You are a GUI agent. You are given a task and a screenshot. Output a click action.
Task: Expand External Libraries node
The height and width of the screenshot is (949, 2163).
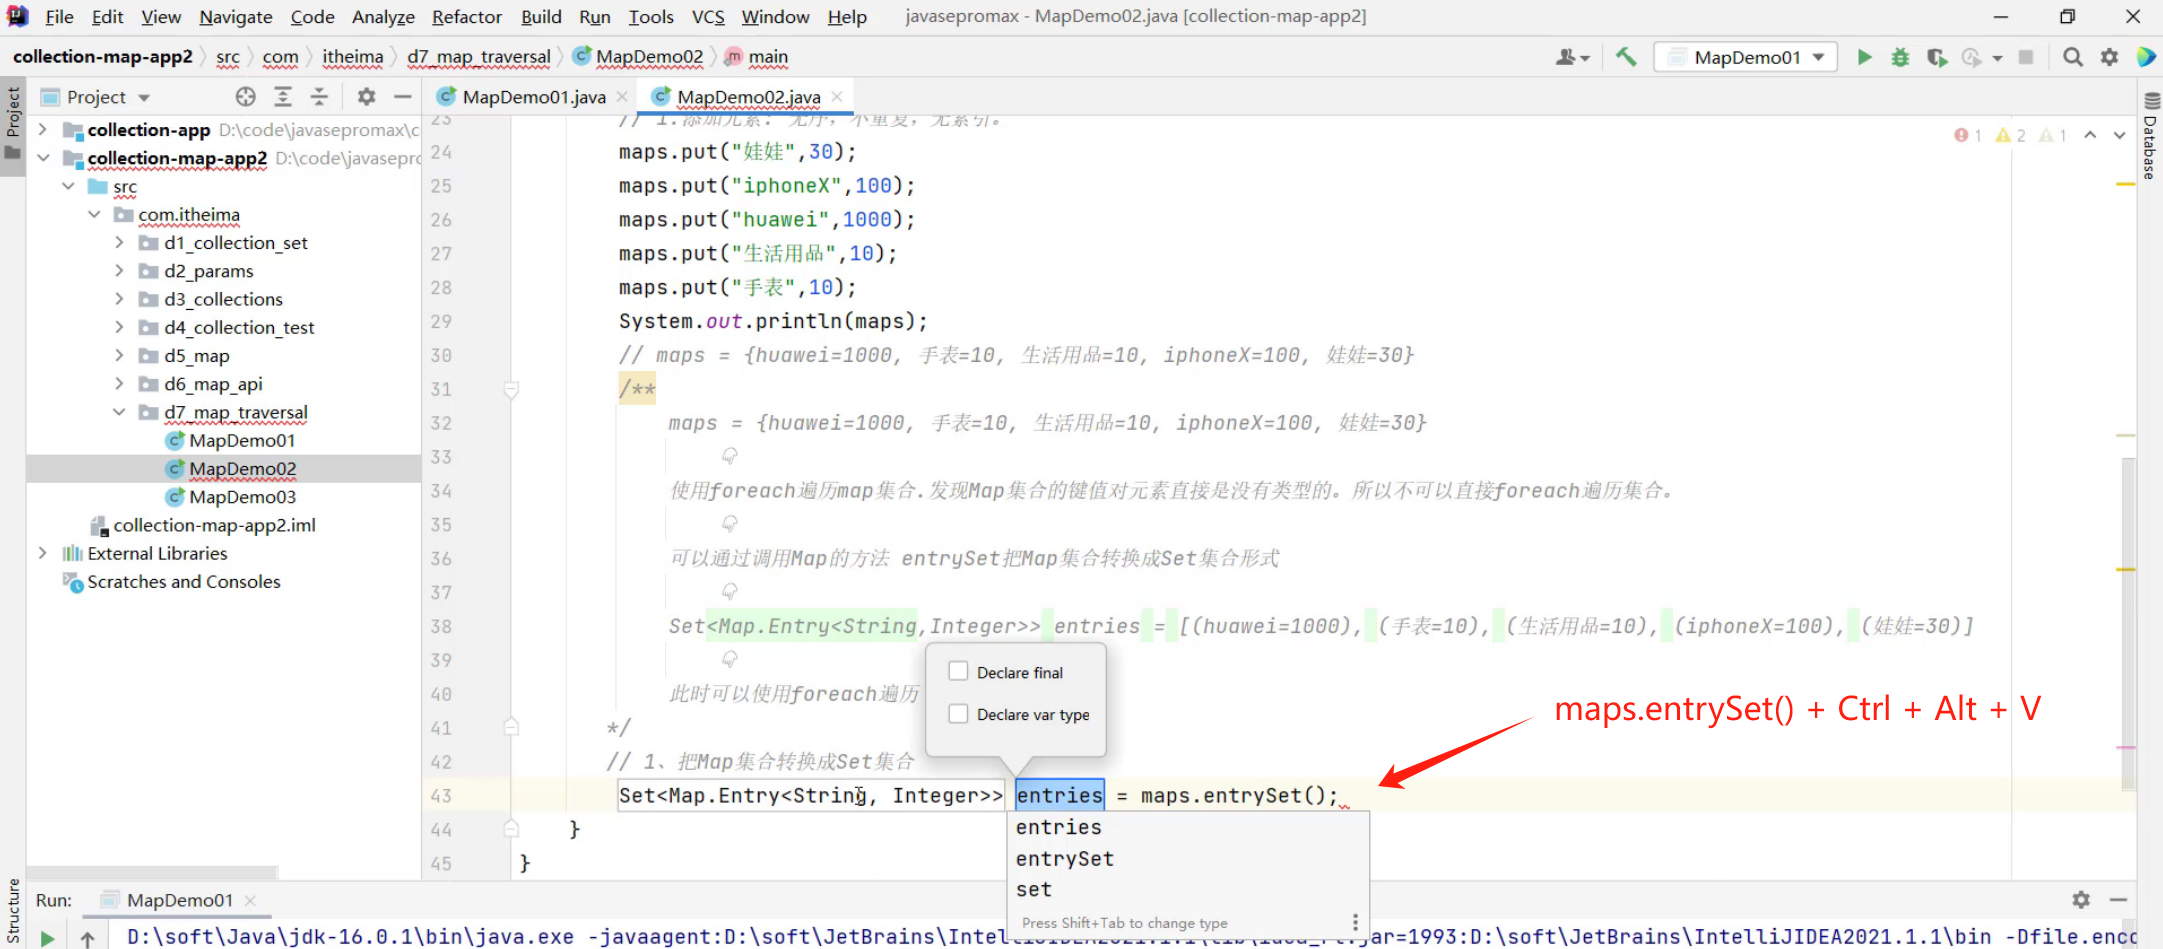(x=42, y=553)
